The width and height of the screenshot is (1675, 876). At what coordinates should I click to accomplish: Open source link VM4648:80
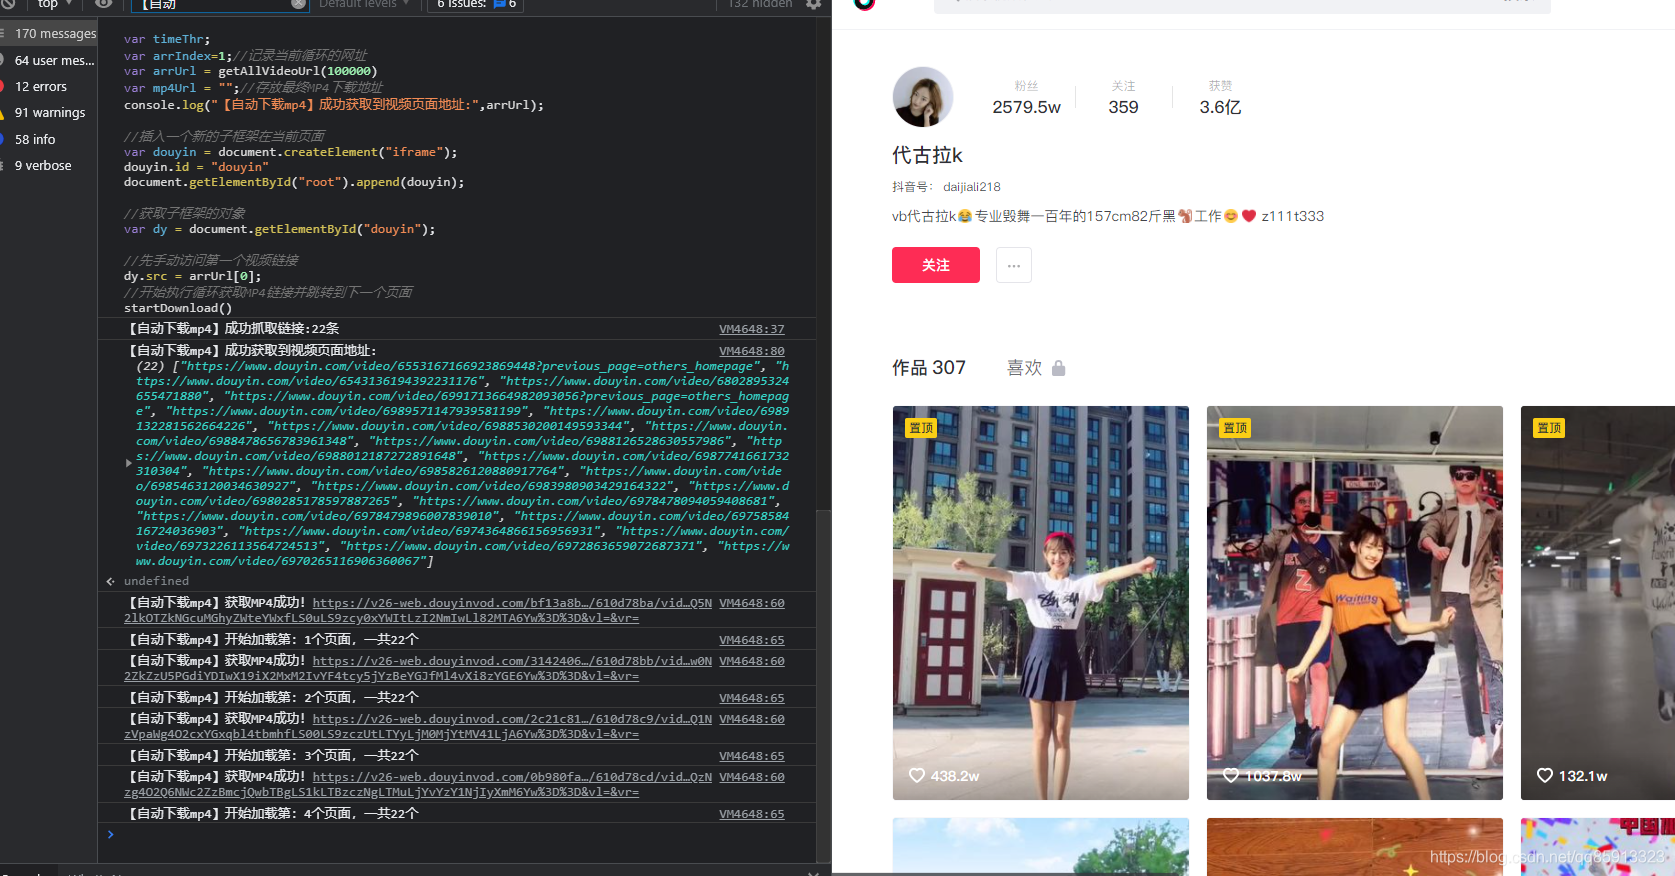[752, 351]
